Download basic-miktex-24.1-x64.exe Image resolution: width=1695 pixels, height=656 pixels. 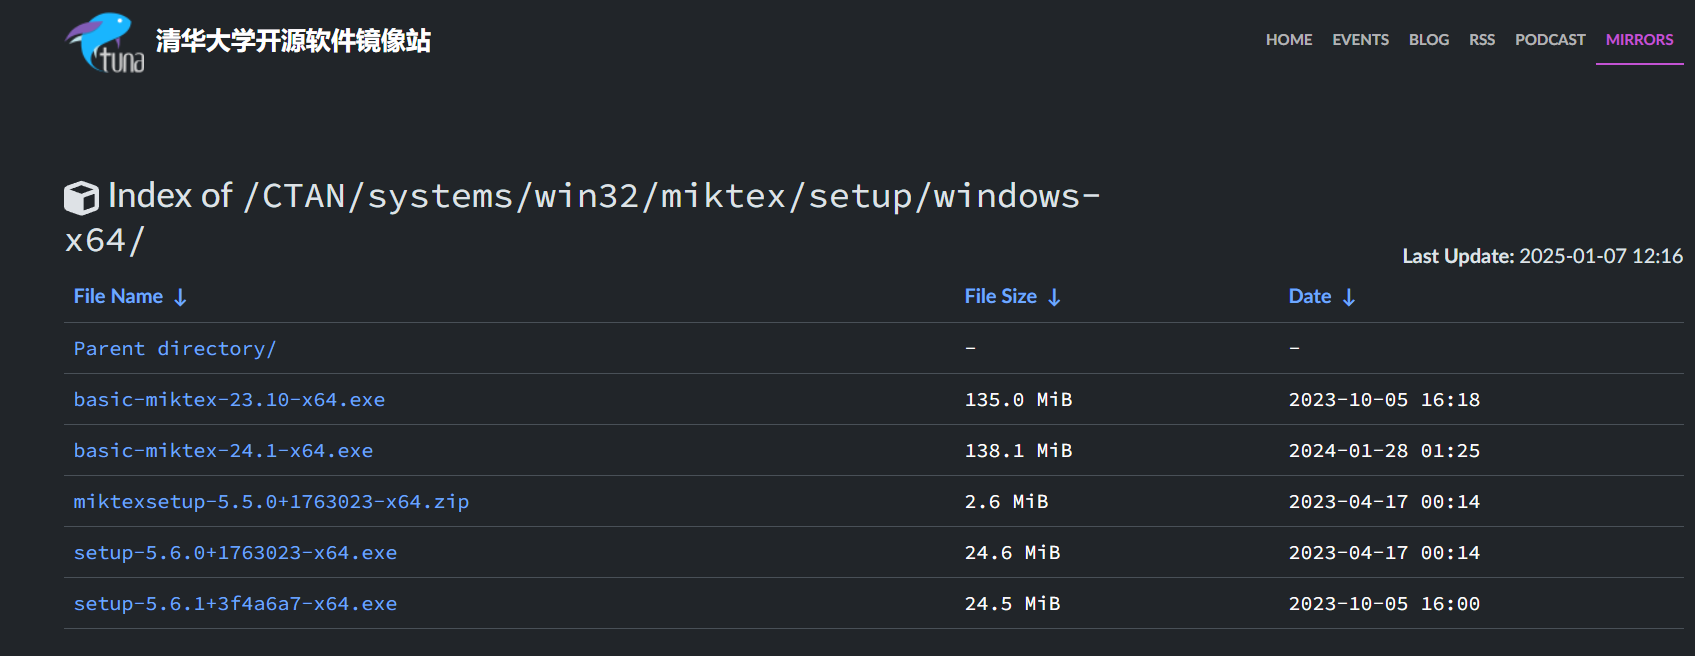tap(223, 451)
